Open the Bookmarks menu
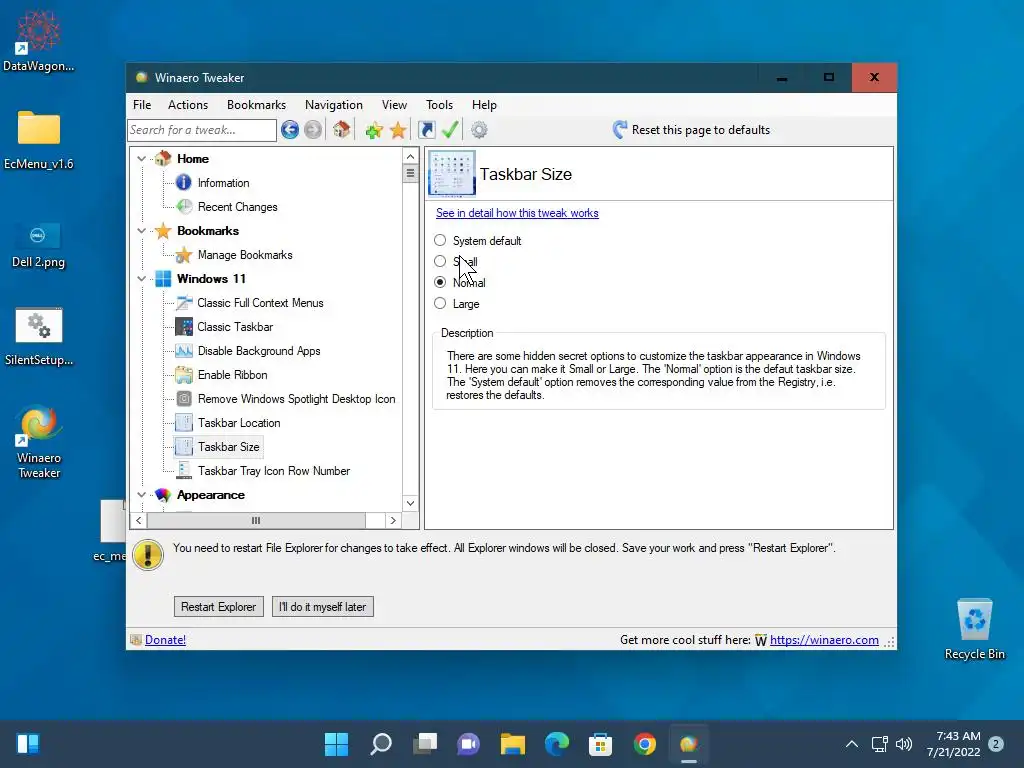Viewport: 1024px width, 768px height. pos(257,104)
